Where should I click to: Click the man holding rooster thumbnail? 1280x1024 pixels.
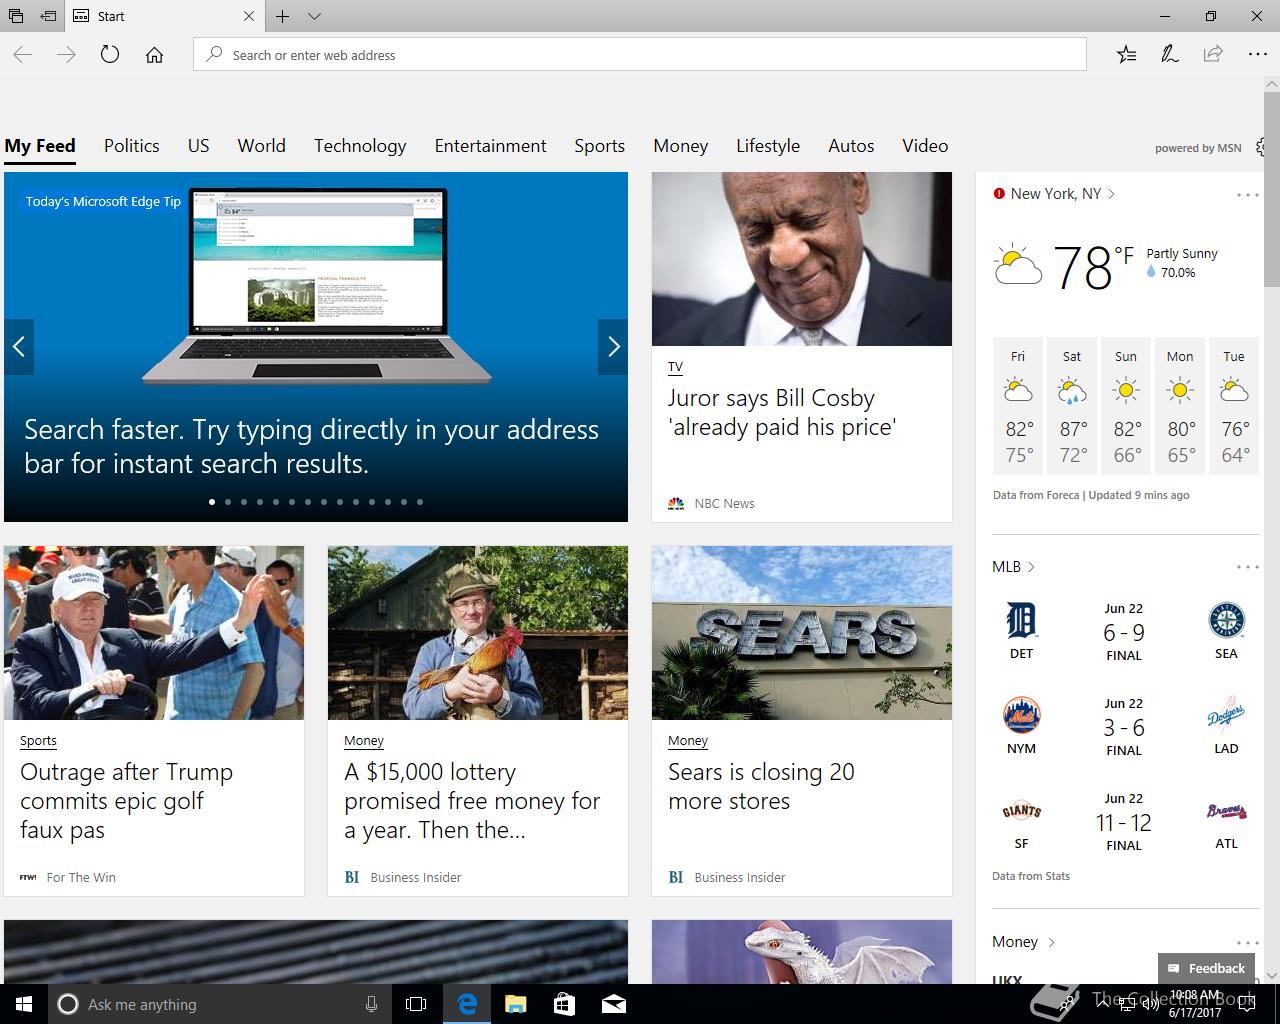point(478,633)
